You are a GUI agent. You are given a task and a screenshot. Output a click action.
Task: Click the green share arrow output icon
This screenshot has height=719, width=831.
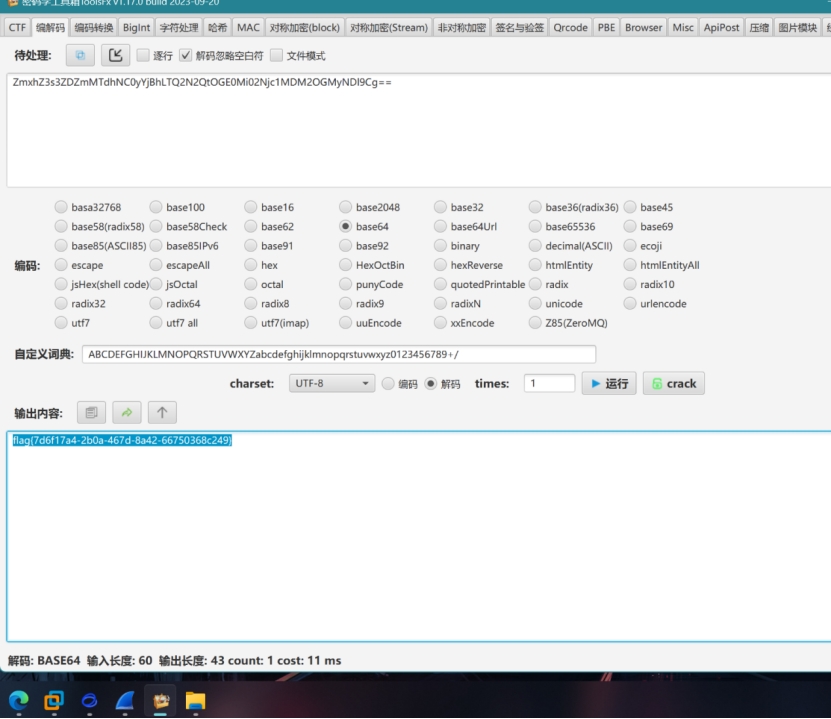(126, 412)
